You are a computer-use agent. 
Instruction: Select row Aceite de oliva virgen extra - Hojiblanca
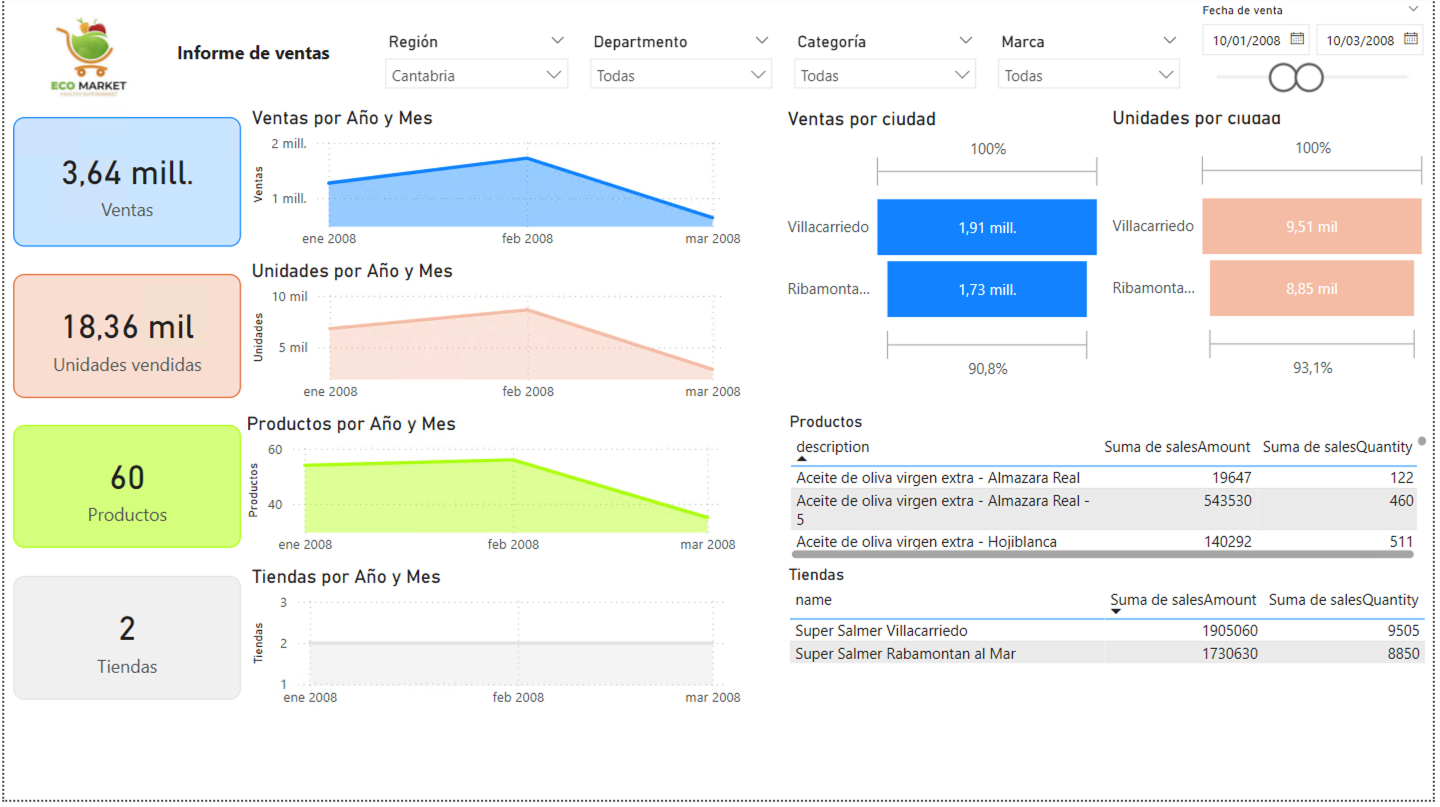[x=1103, y=541]
